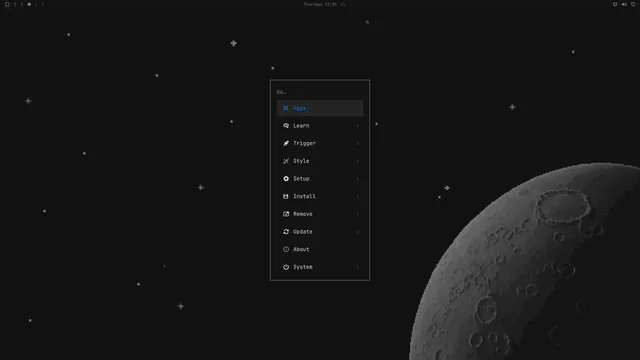Click the volume icon in the top bar
The image size is (640, 360).
click(x=624, y=4)
